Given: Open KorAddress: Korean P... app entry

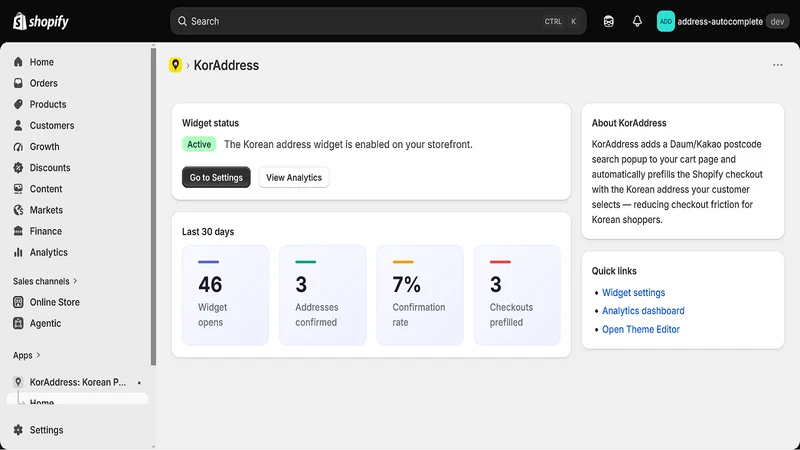Looking at the screenshot, I should [77, 382].
